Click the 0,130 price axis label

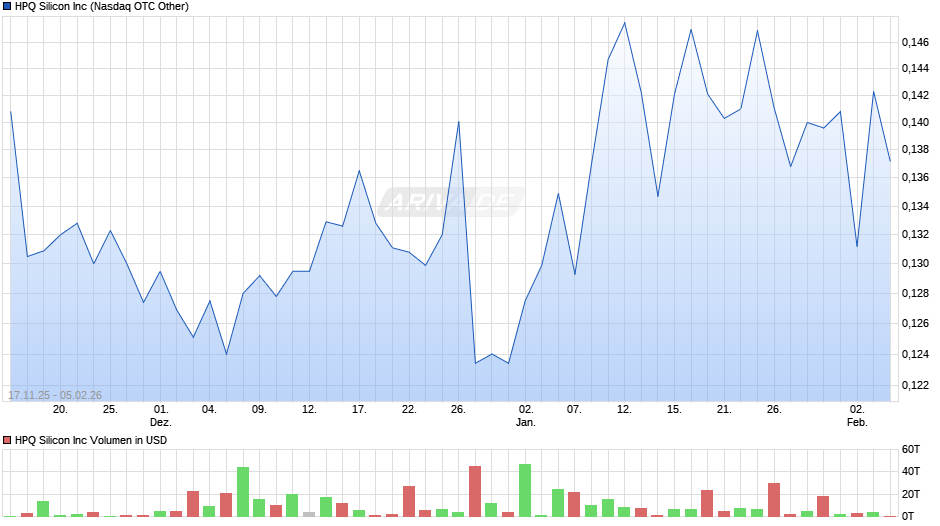tap(915, 263)
